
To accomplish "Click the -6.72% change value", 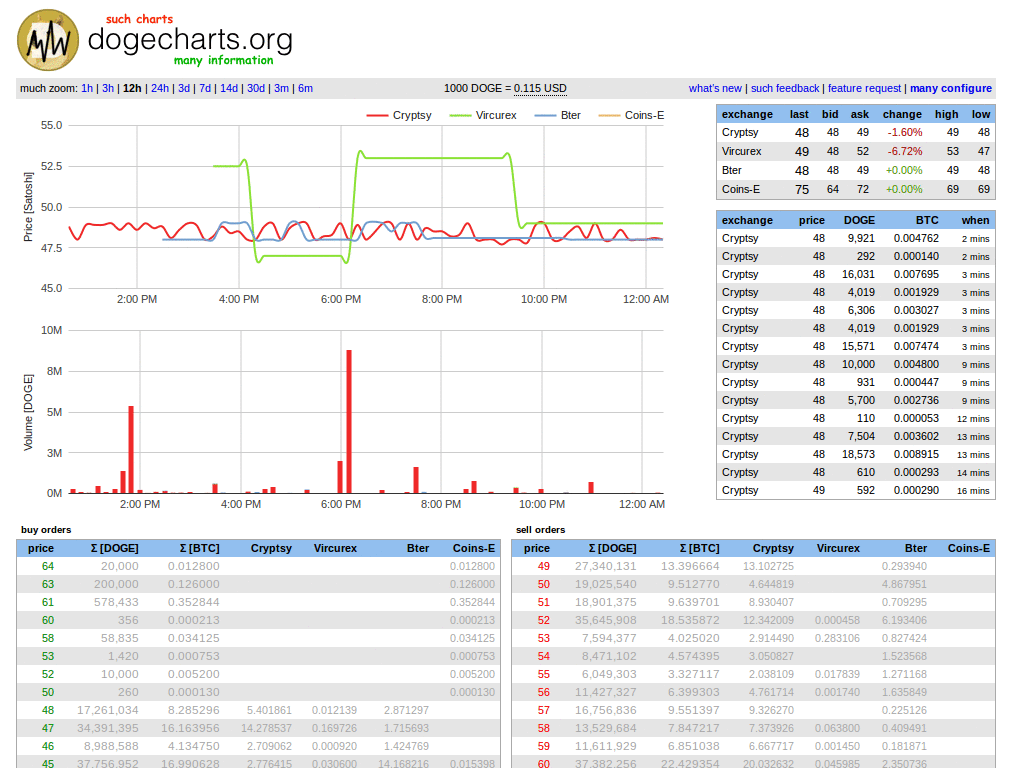I will point(904,152).
